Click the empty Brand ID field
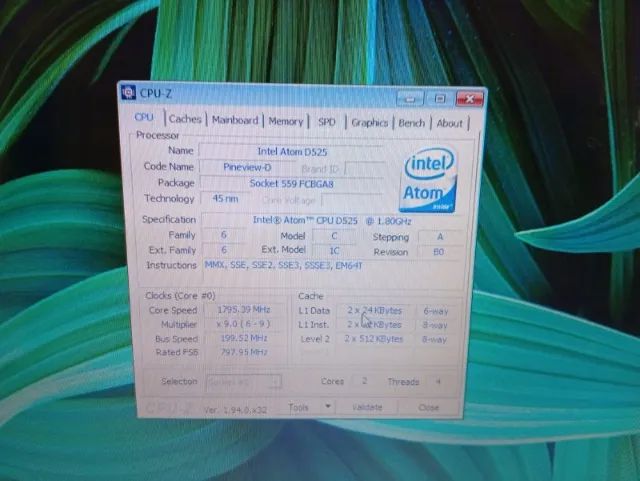The width and height of the screenshot is (640, 481). (x=364, y=169)
